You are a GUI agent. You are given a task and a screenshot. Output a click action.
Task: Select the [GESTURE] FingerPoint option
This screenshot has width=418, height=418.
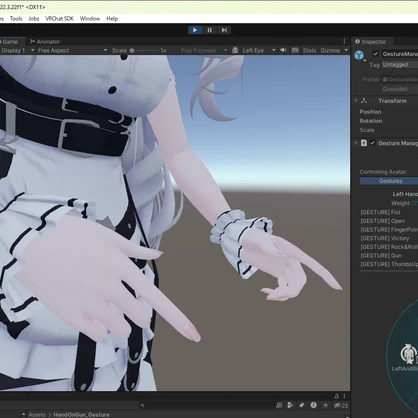389,230
